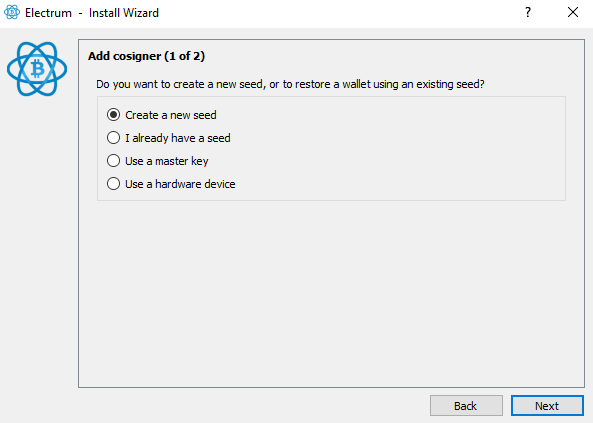Choose the 'I already have a seed' radio button

[113, 138]
